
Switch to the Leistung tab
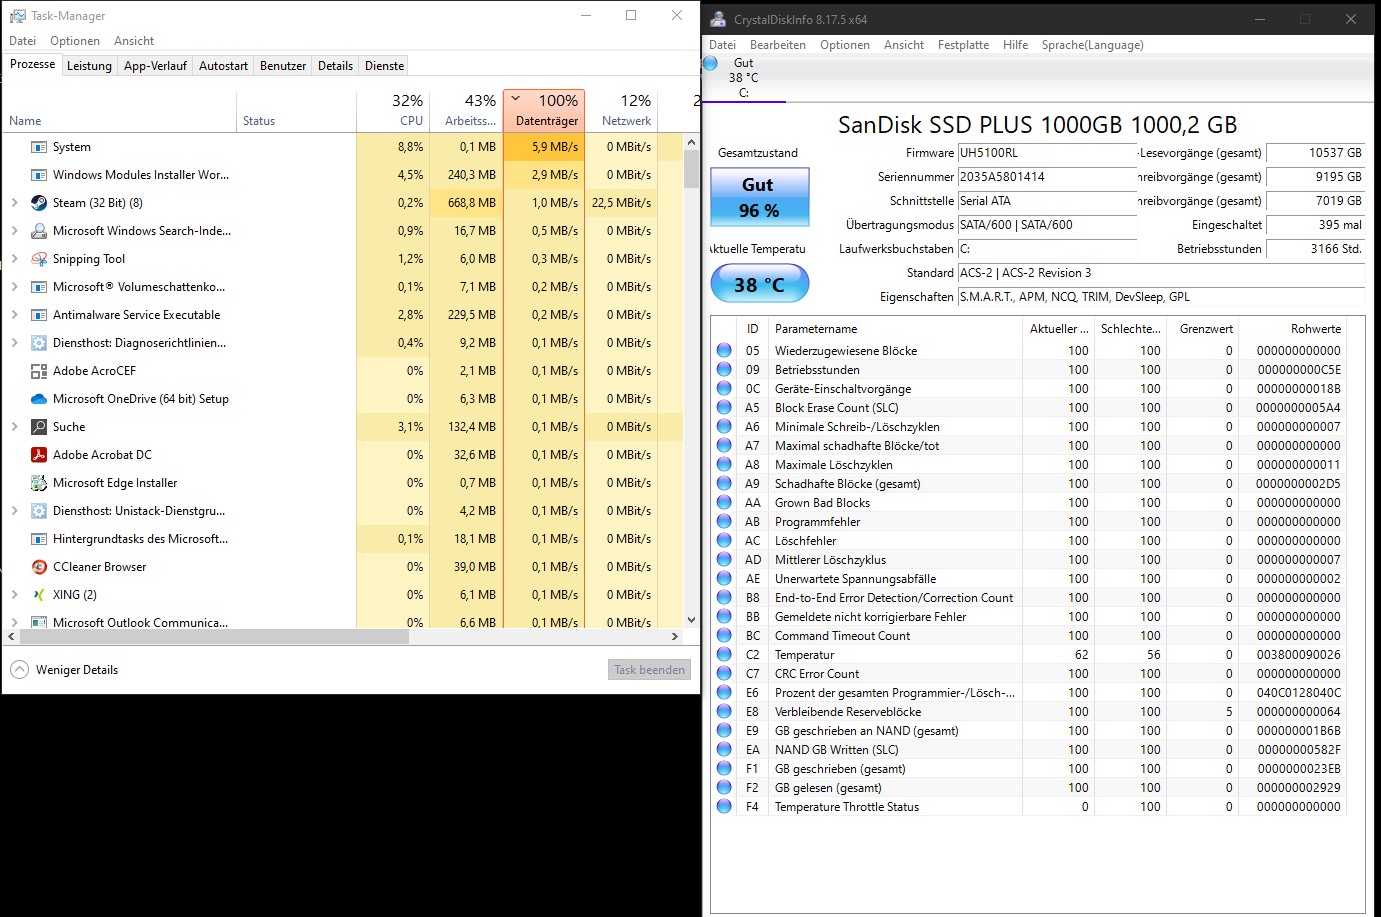click(x=89, y=66)
